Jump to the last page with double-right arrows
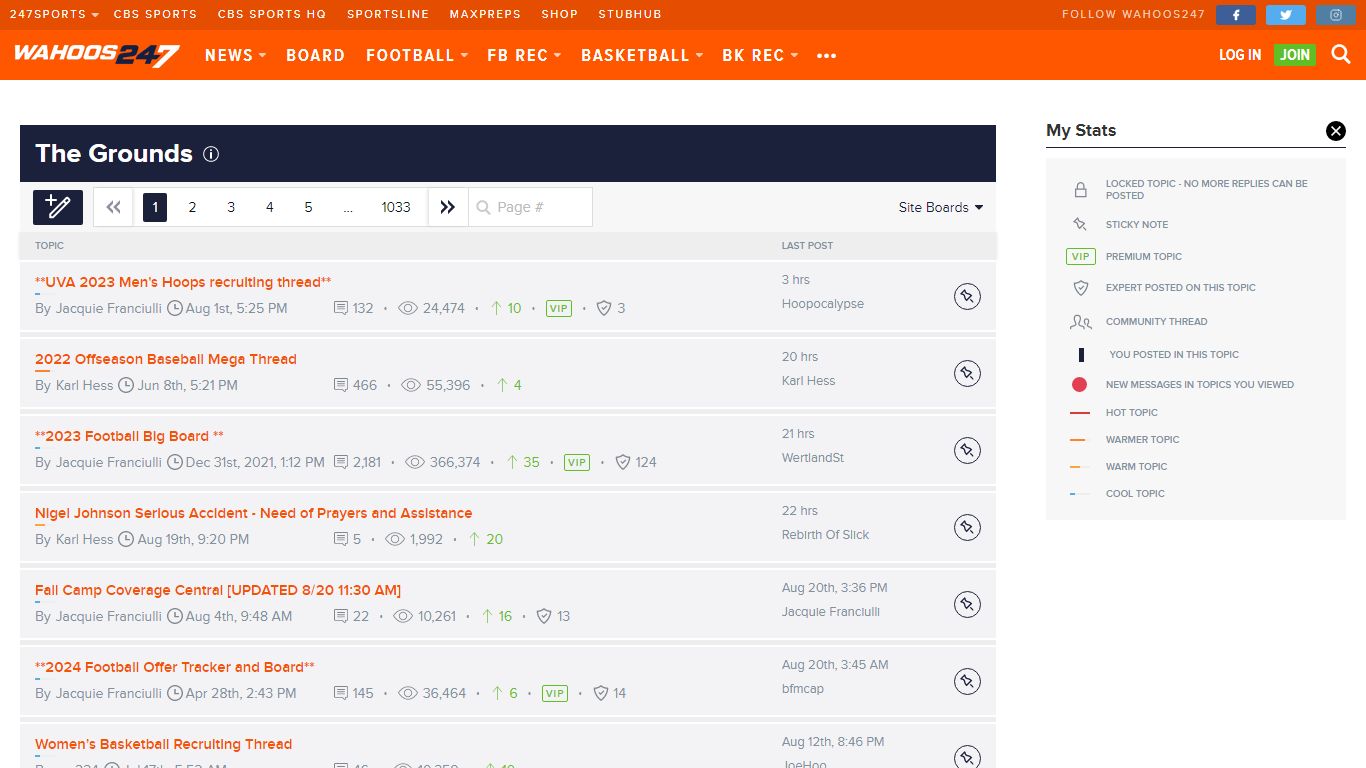The height and width of the screenshot is (768, 1366). 448,207
